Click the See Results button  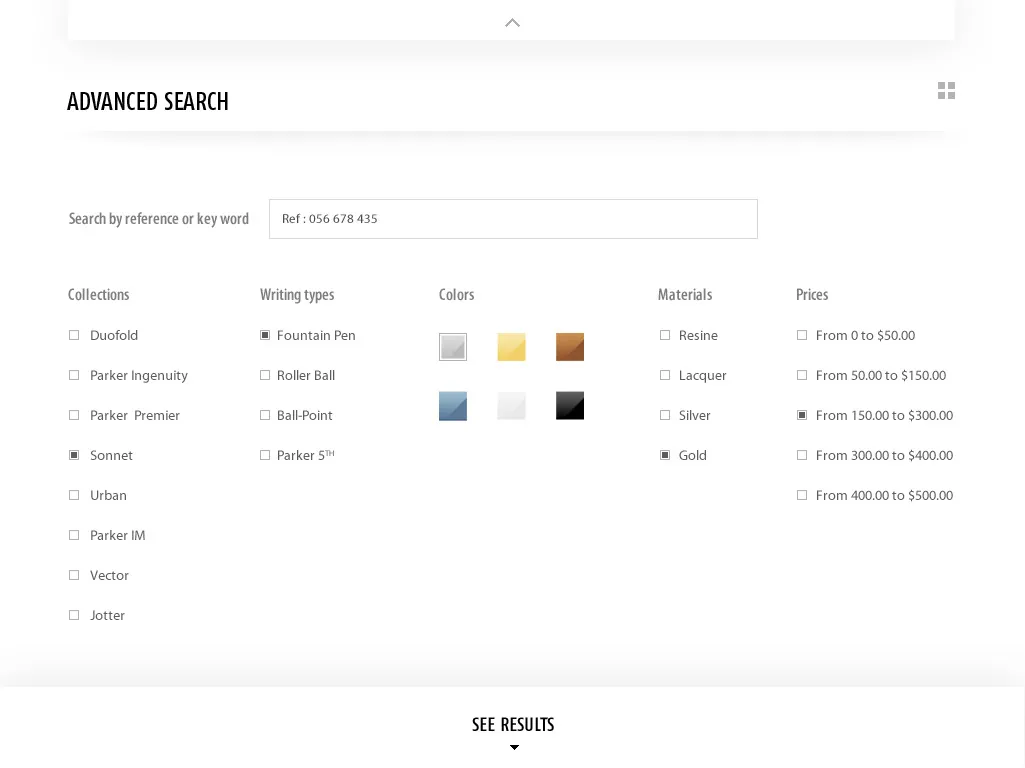(513, 724)
